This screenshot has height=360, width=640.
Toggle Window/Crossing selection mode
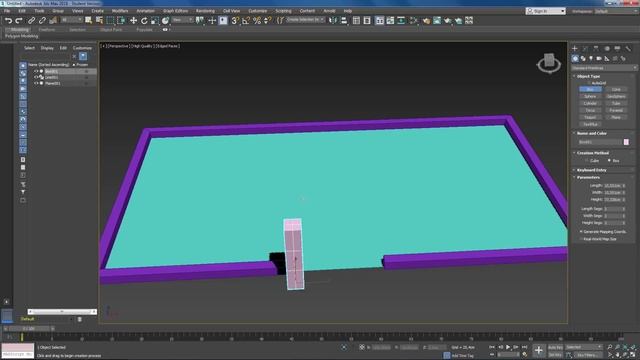121,20
